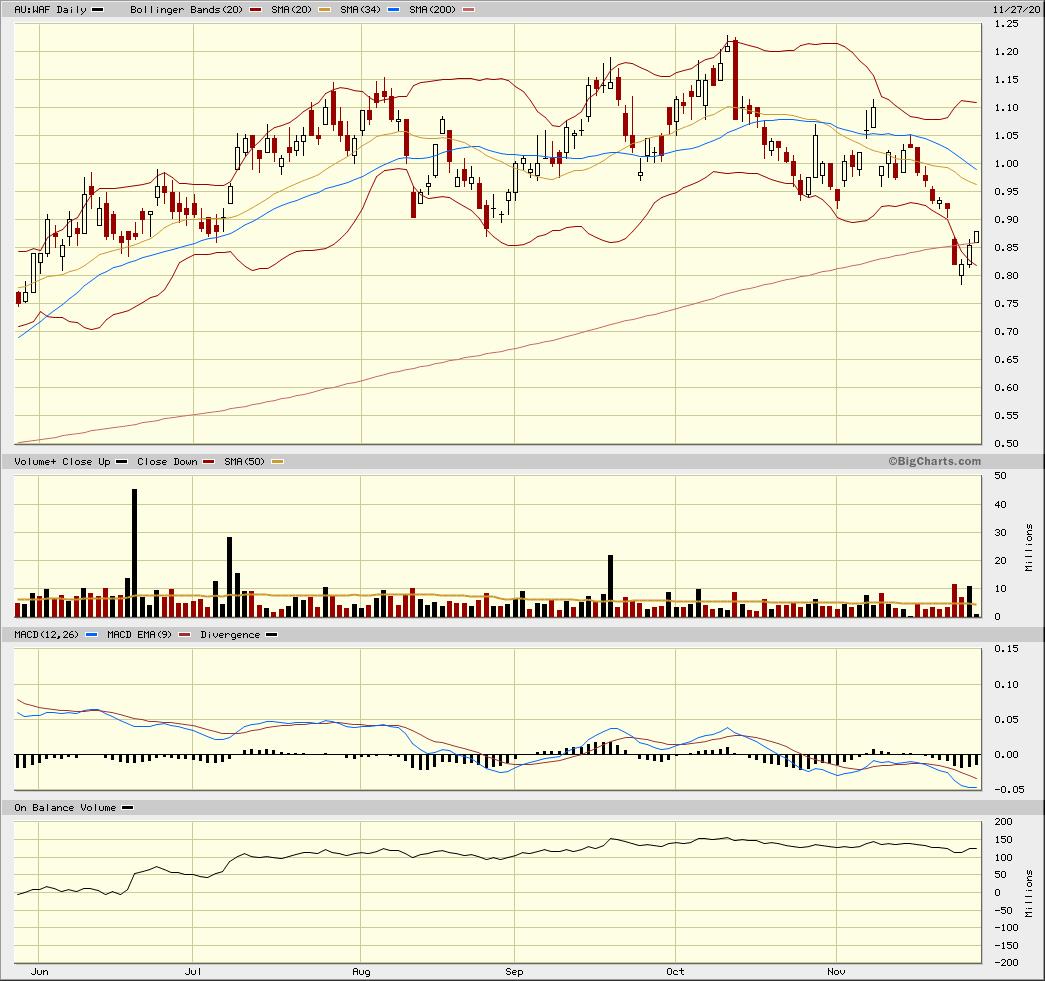Click the mid-September volume spike bar
Image resolution: width=1045 pixels, height=981 pixels.
(610, 586)
